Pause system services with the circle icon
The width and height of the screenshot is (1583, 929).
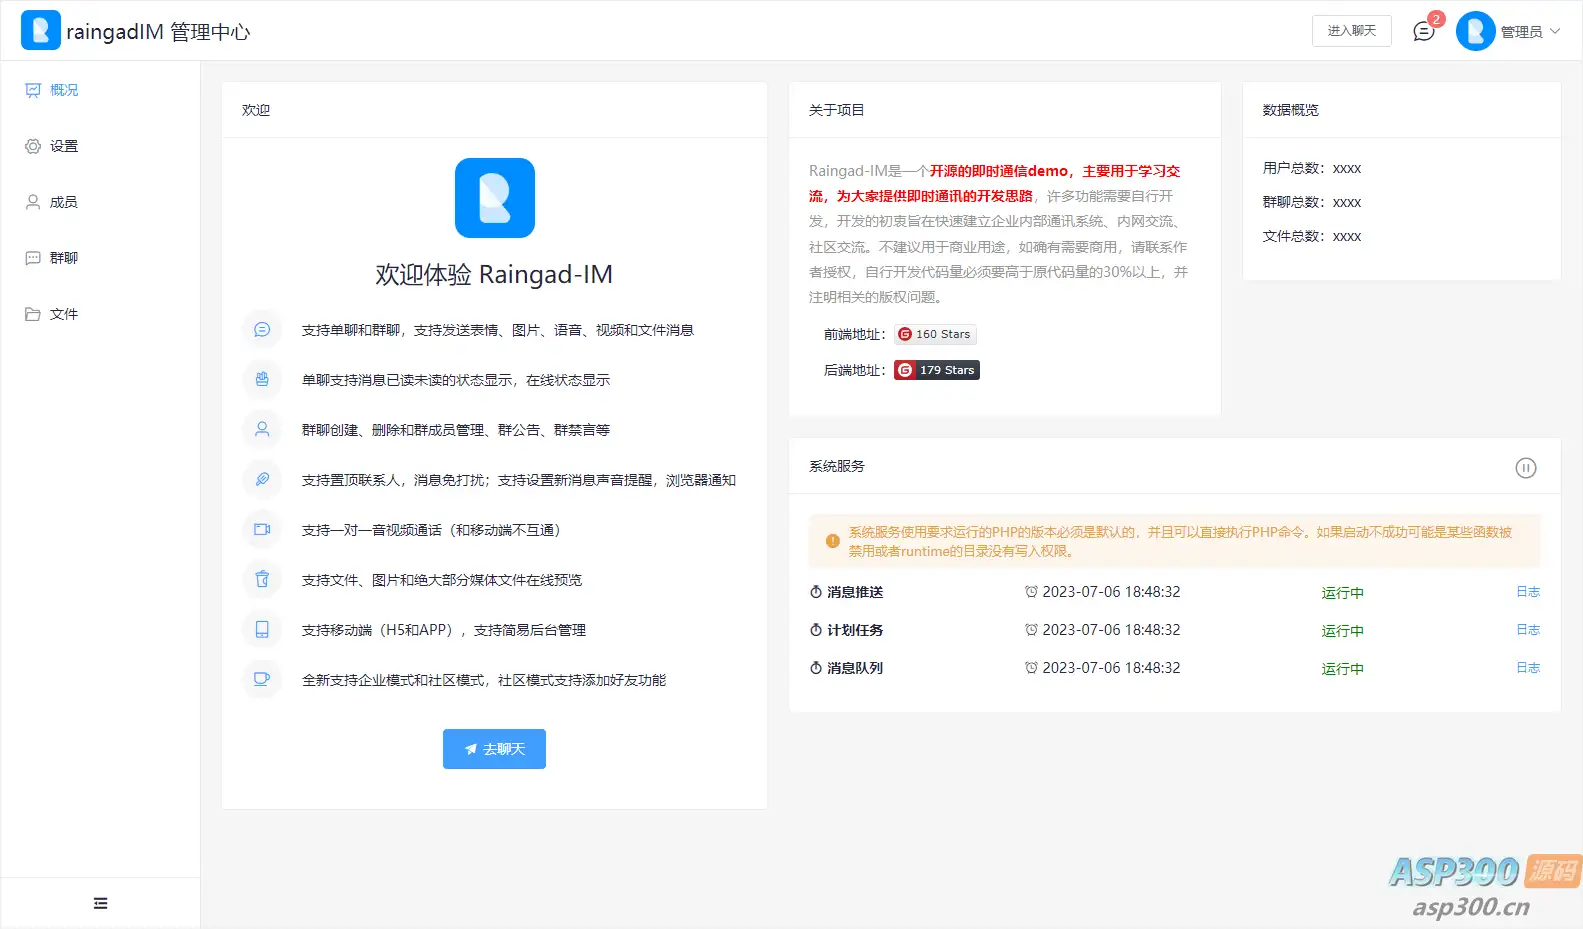(x=1526, y=468)
